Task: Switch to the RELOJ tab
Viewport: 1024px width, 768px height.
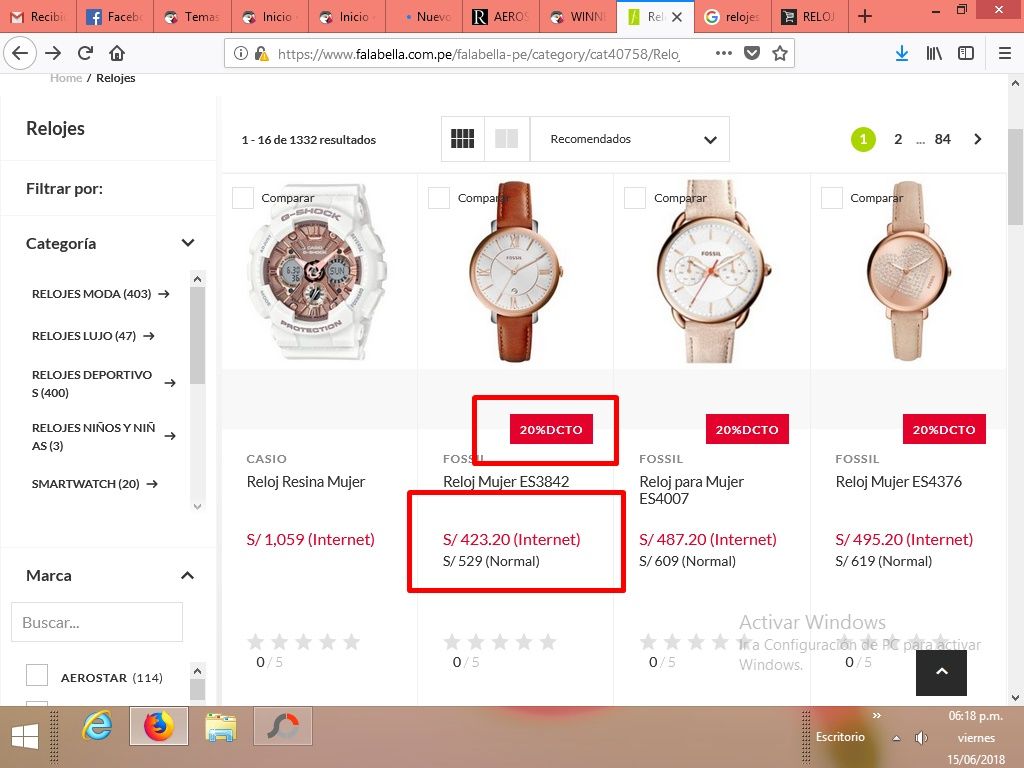Action: pyautogui.click(x=808, y=16)
